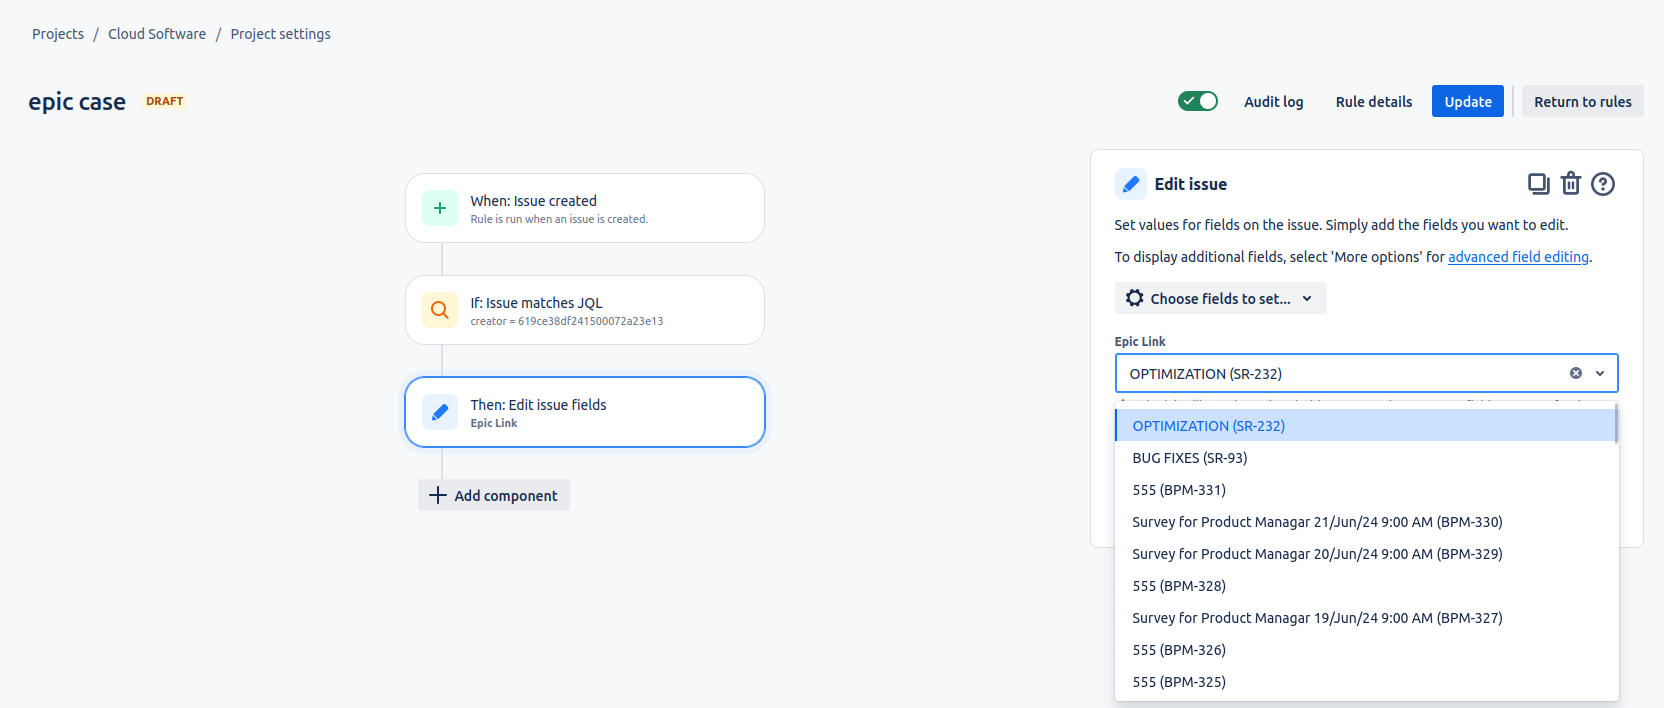Click the Epic Link input field
The width and height of the screenshot is (1664, 708).
(1340, 373)
